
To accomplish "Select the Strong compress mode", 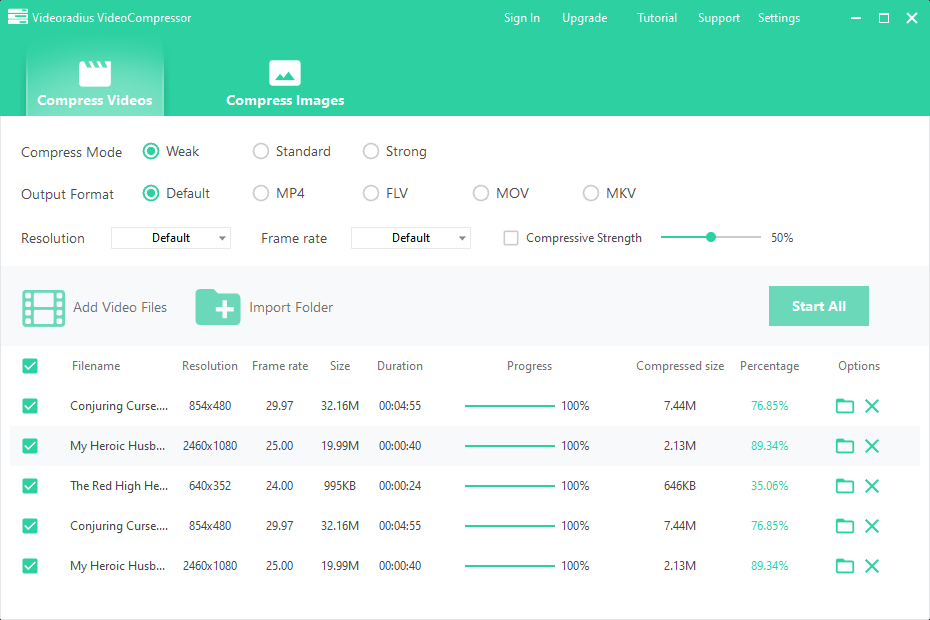I will 371,152.
